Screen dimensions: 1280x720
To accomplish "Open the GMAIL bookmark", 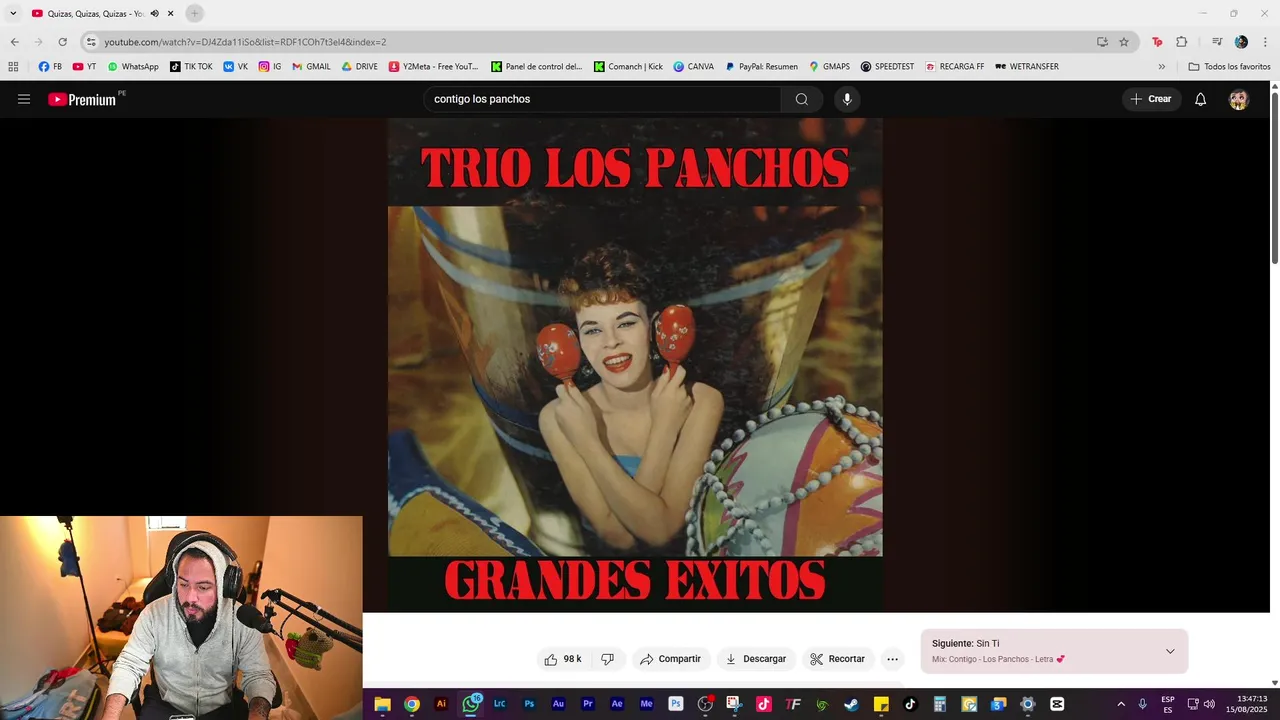I will tap(311, 67).
